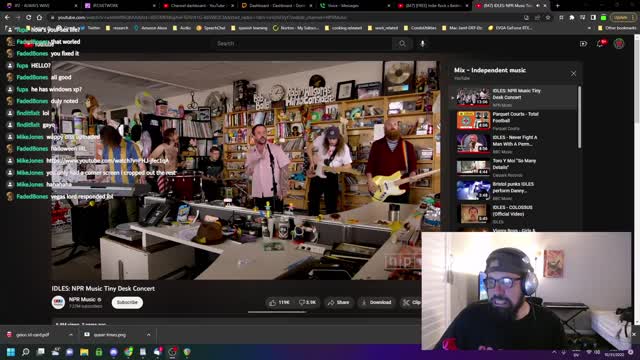Play Parquet Courts - Total Football thumbnail
The image size is (640, 360).
click(x=473, y=120)
